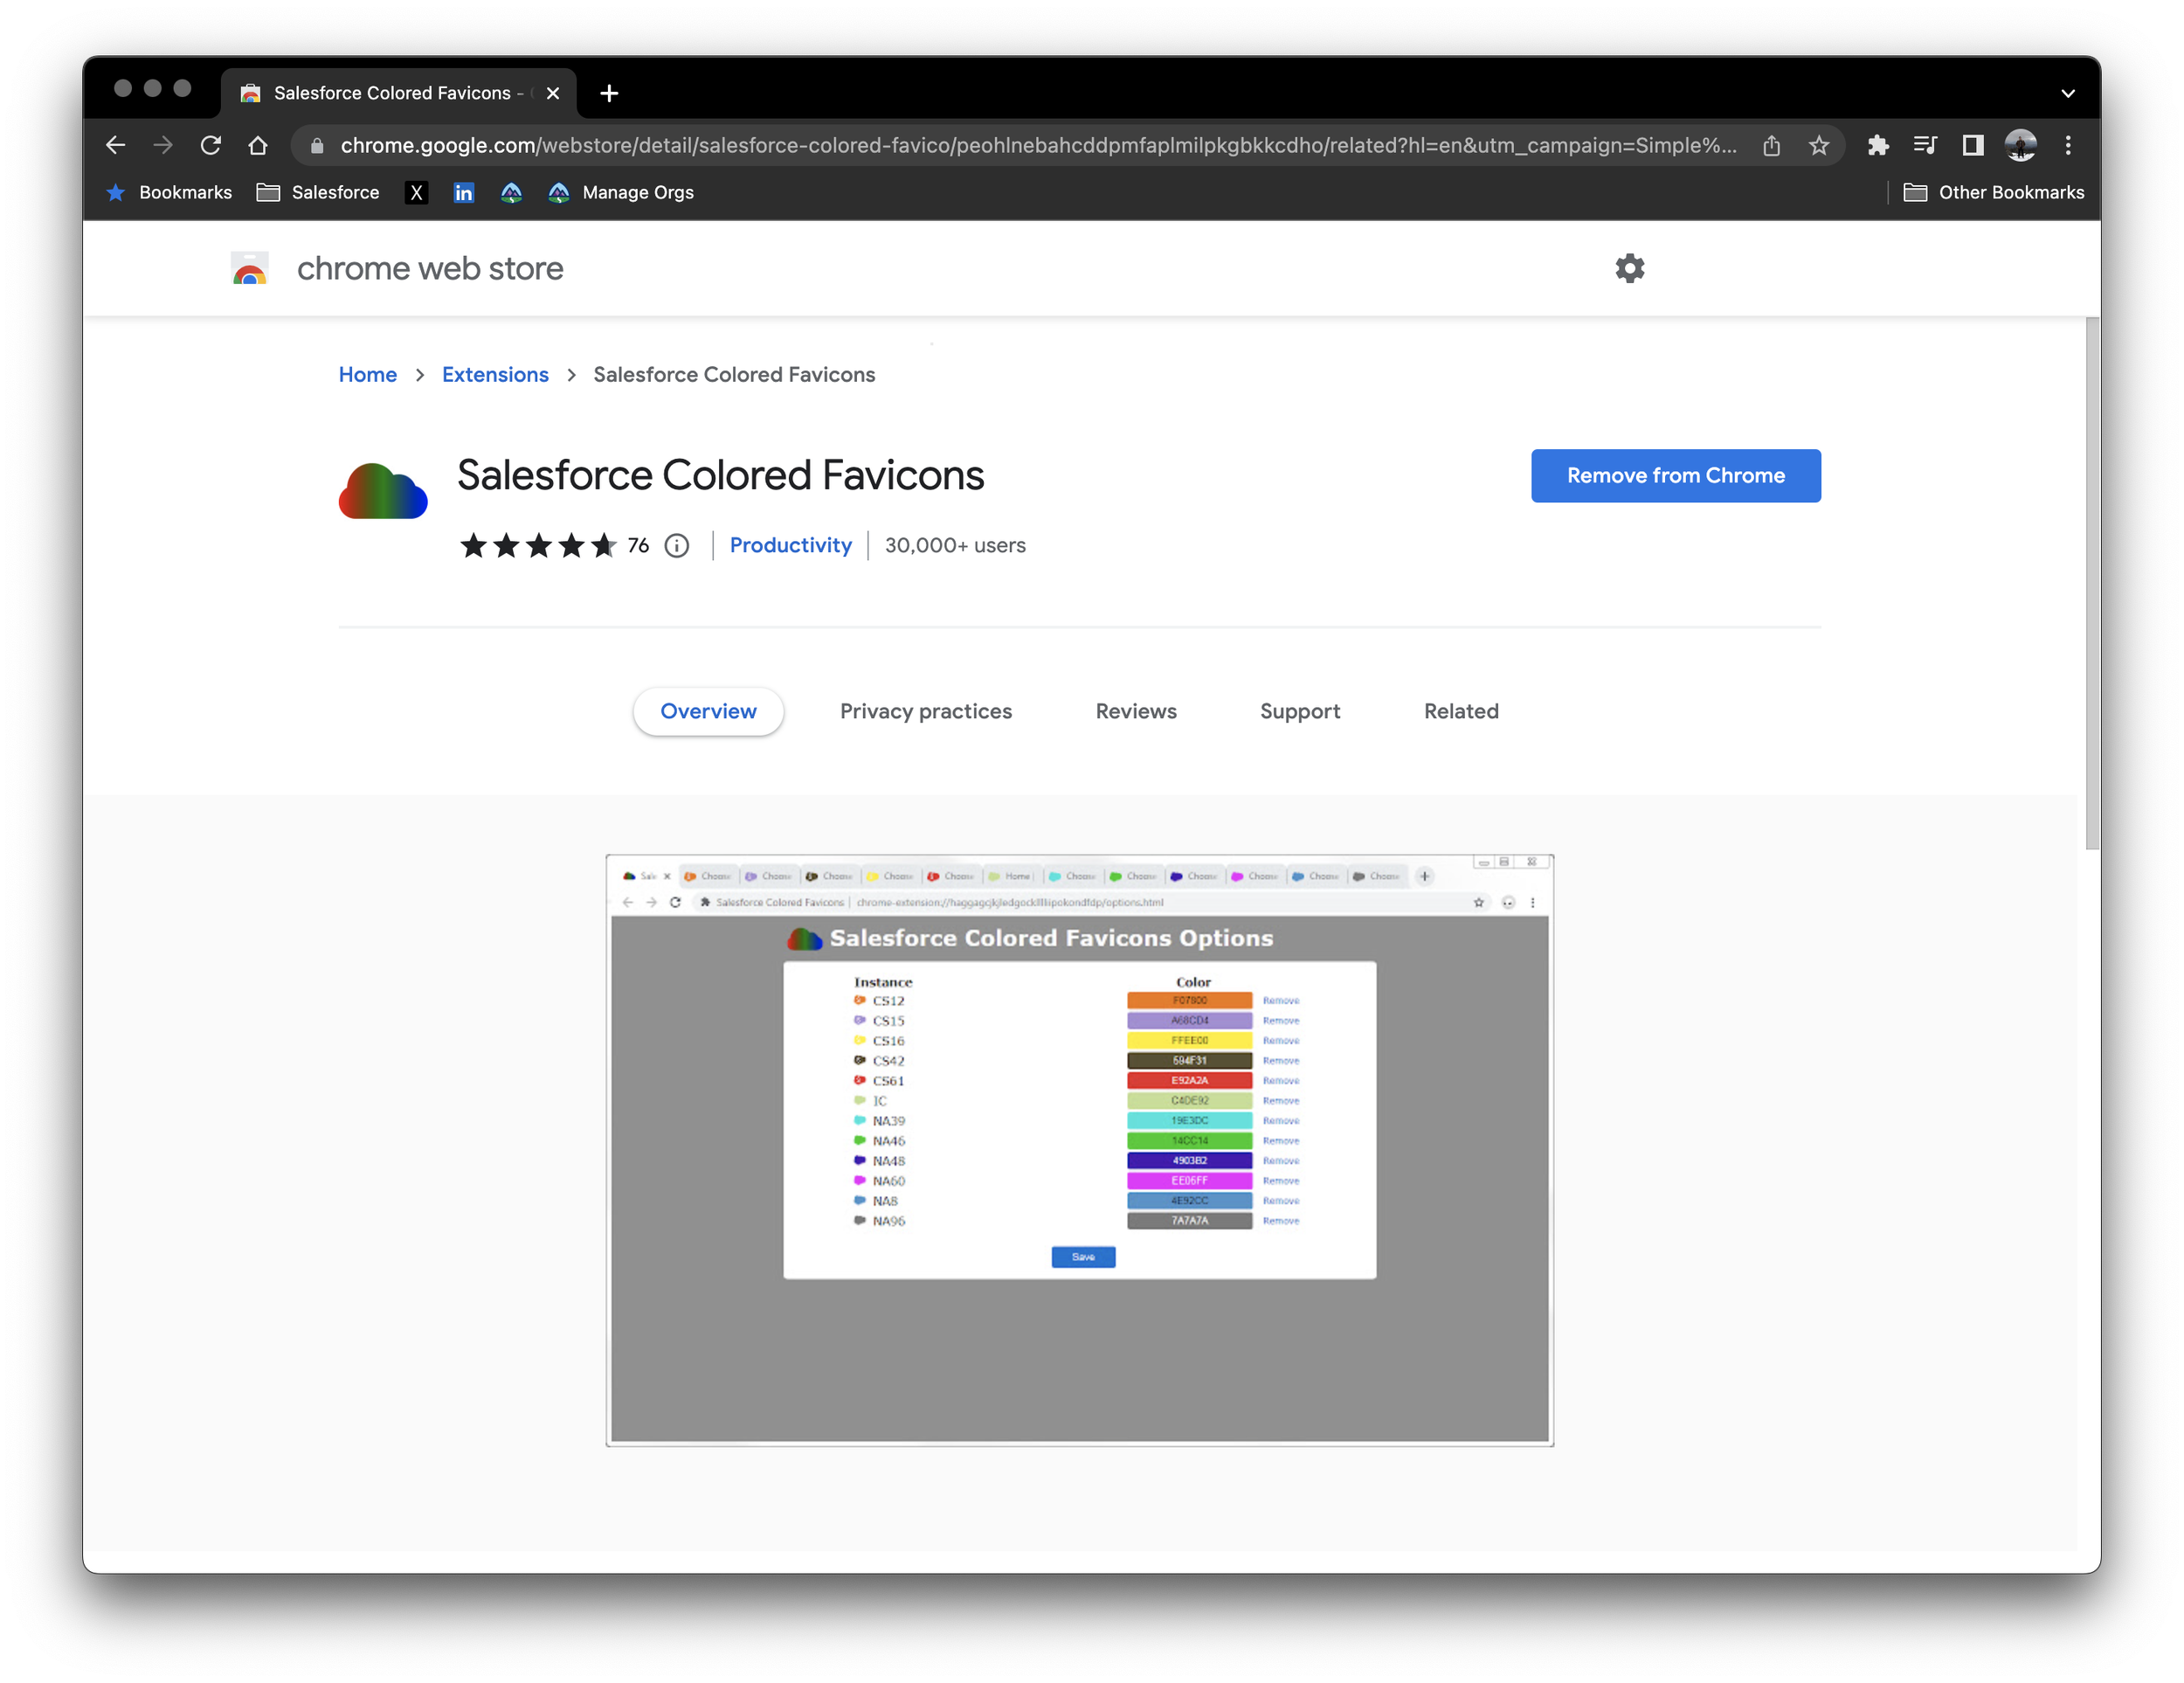Click the rating info icon next to 76
2184x1683 pixels.
point(677,545)
